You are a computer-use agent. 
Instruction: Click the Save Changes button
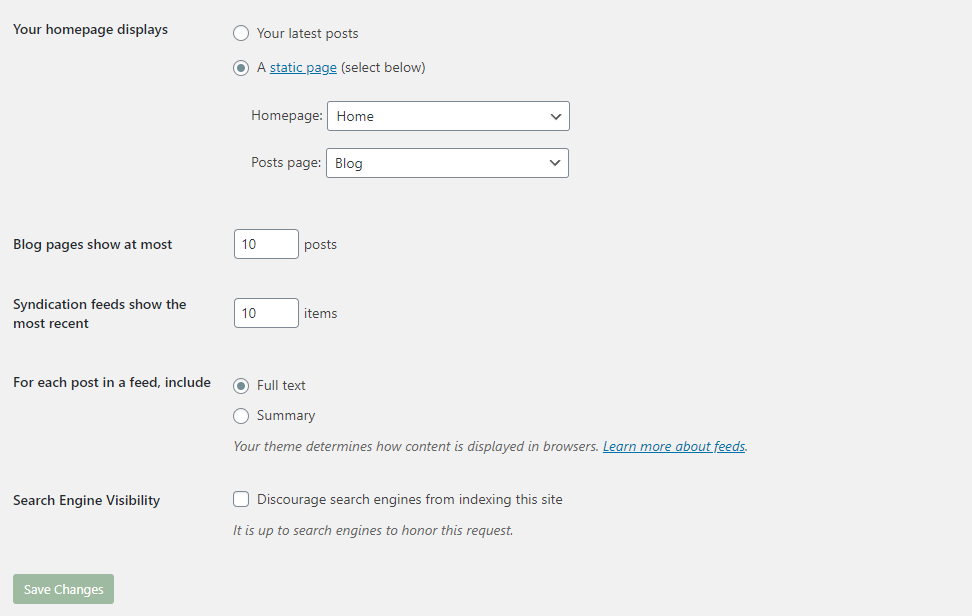63,589
